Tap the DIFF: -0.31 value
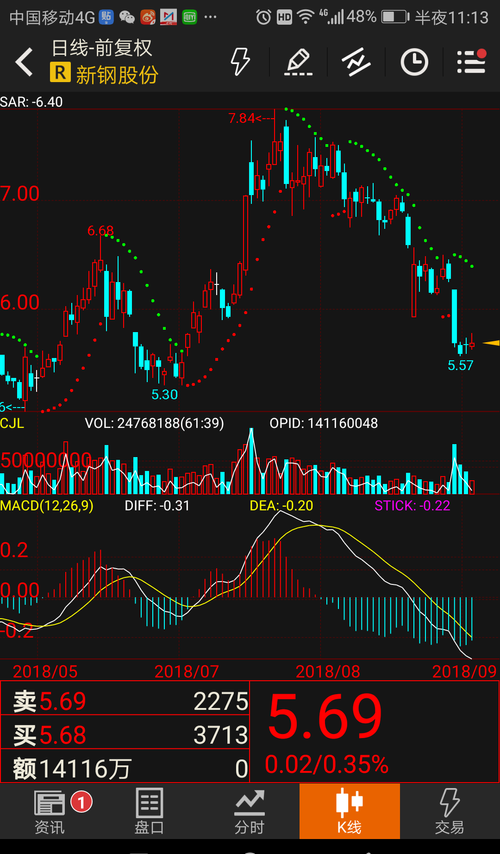The image size is (500, 854). tap(157, 505)
